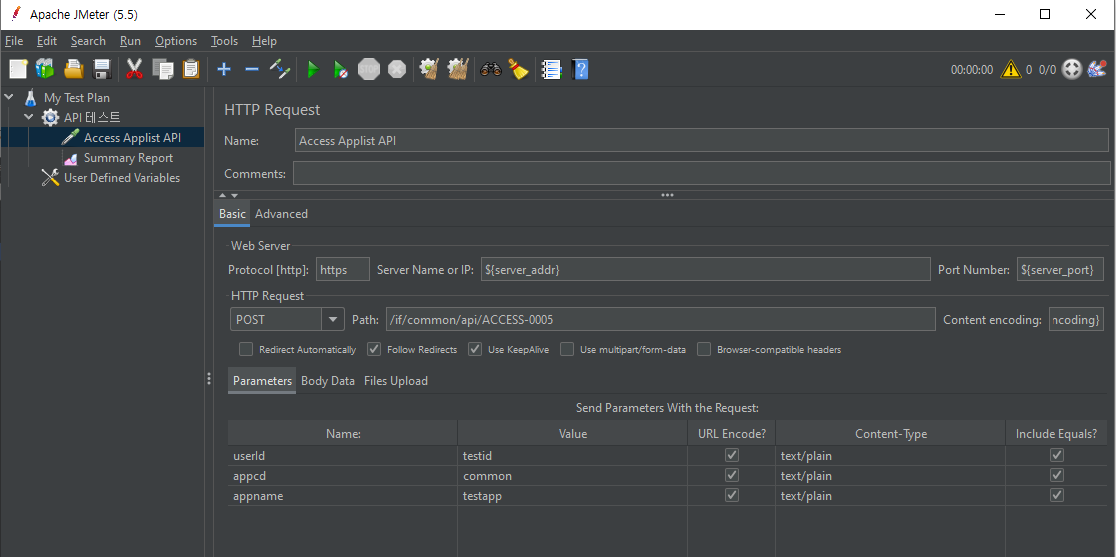Click the Open file folder icon

(x=74, y=70)
